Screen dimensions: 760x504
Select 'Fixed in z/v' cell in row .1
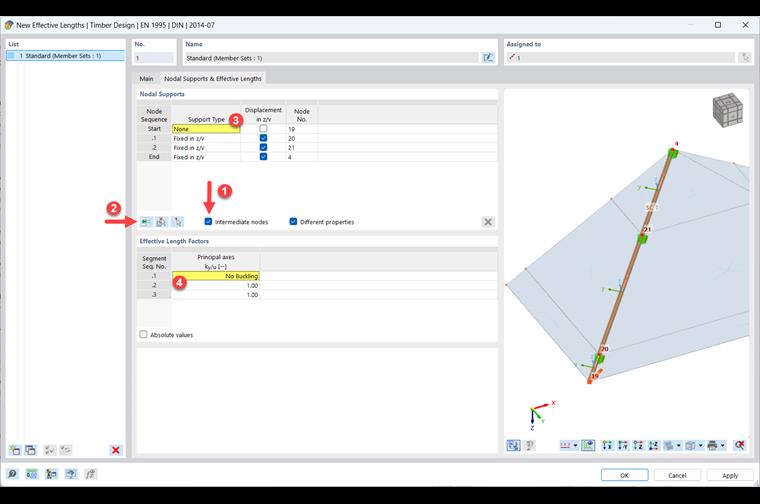tap(206, 138)
